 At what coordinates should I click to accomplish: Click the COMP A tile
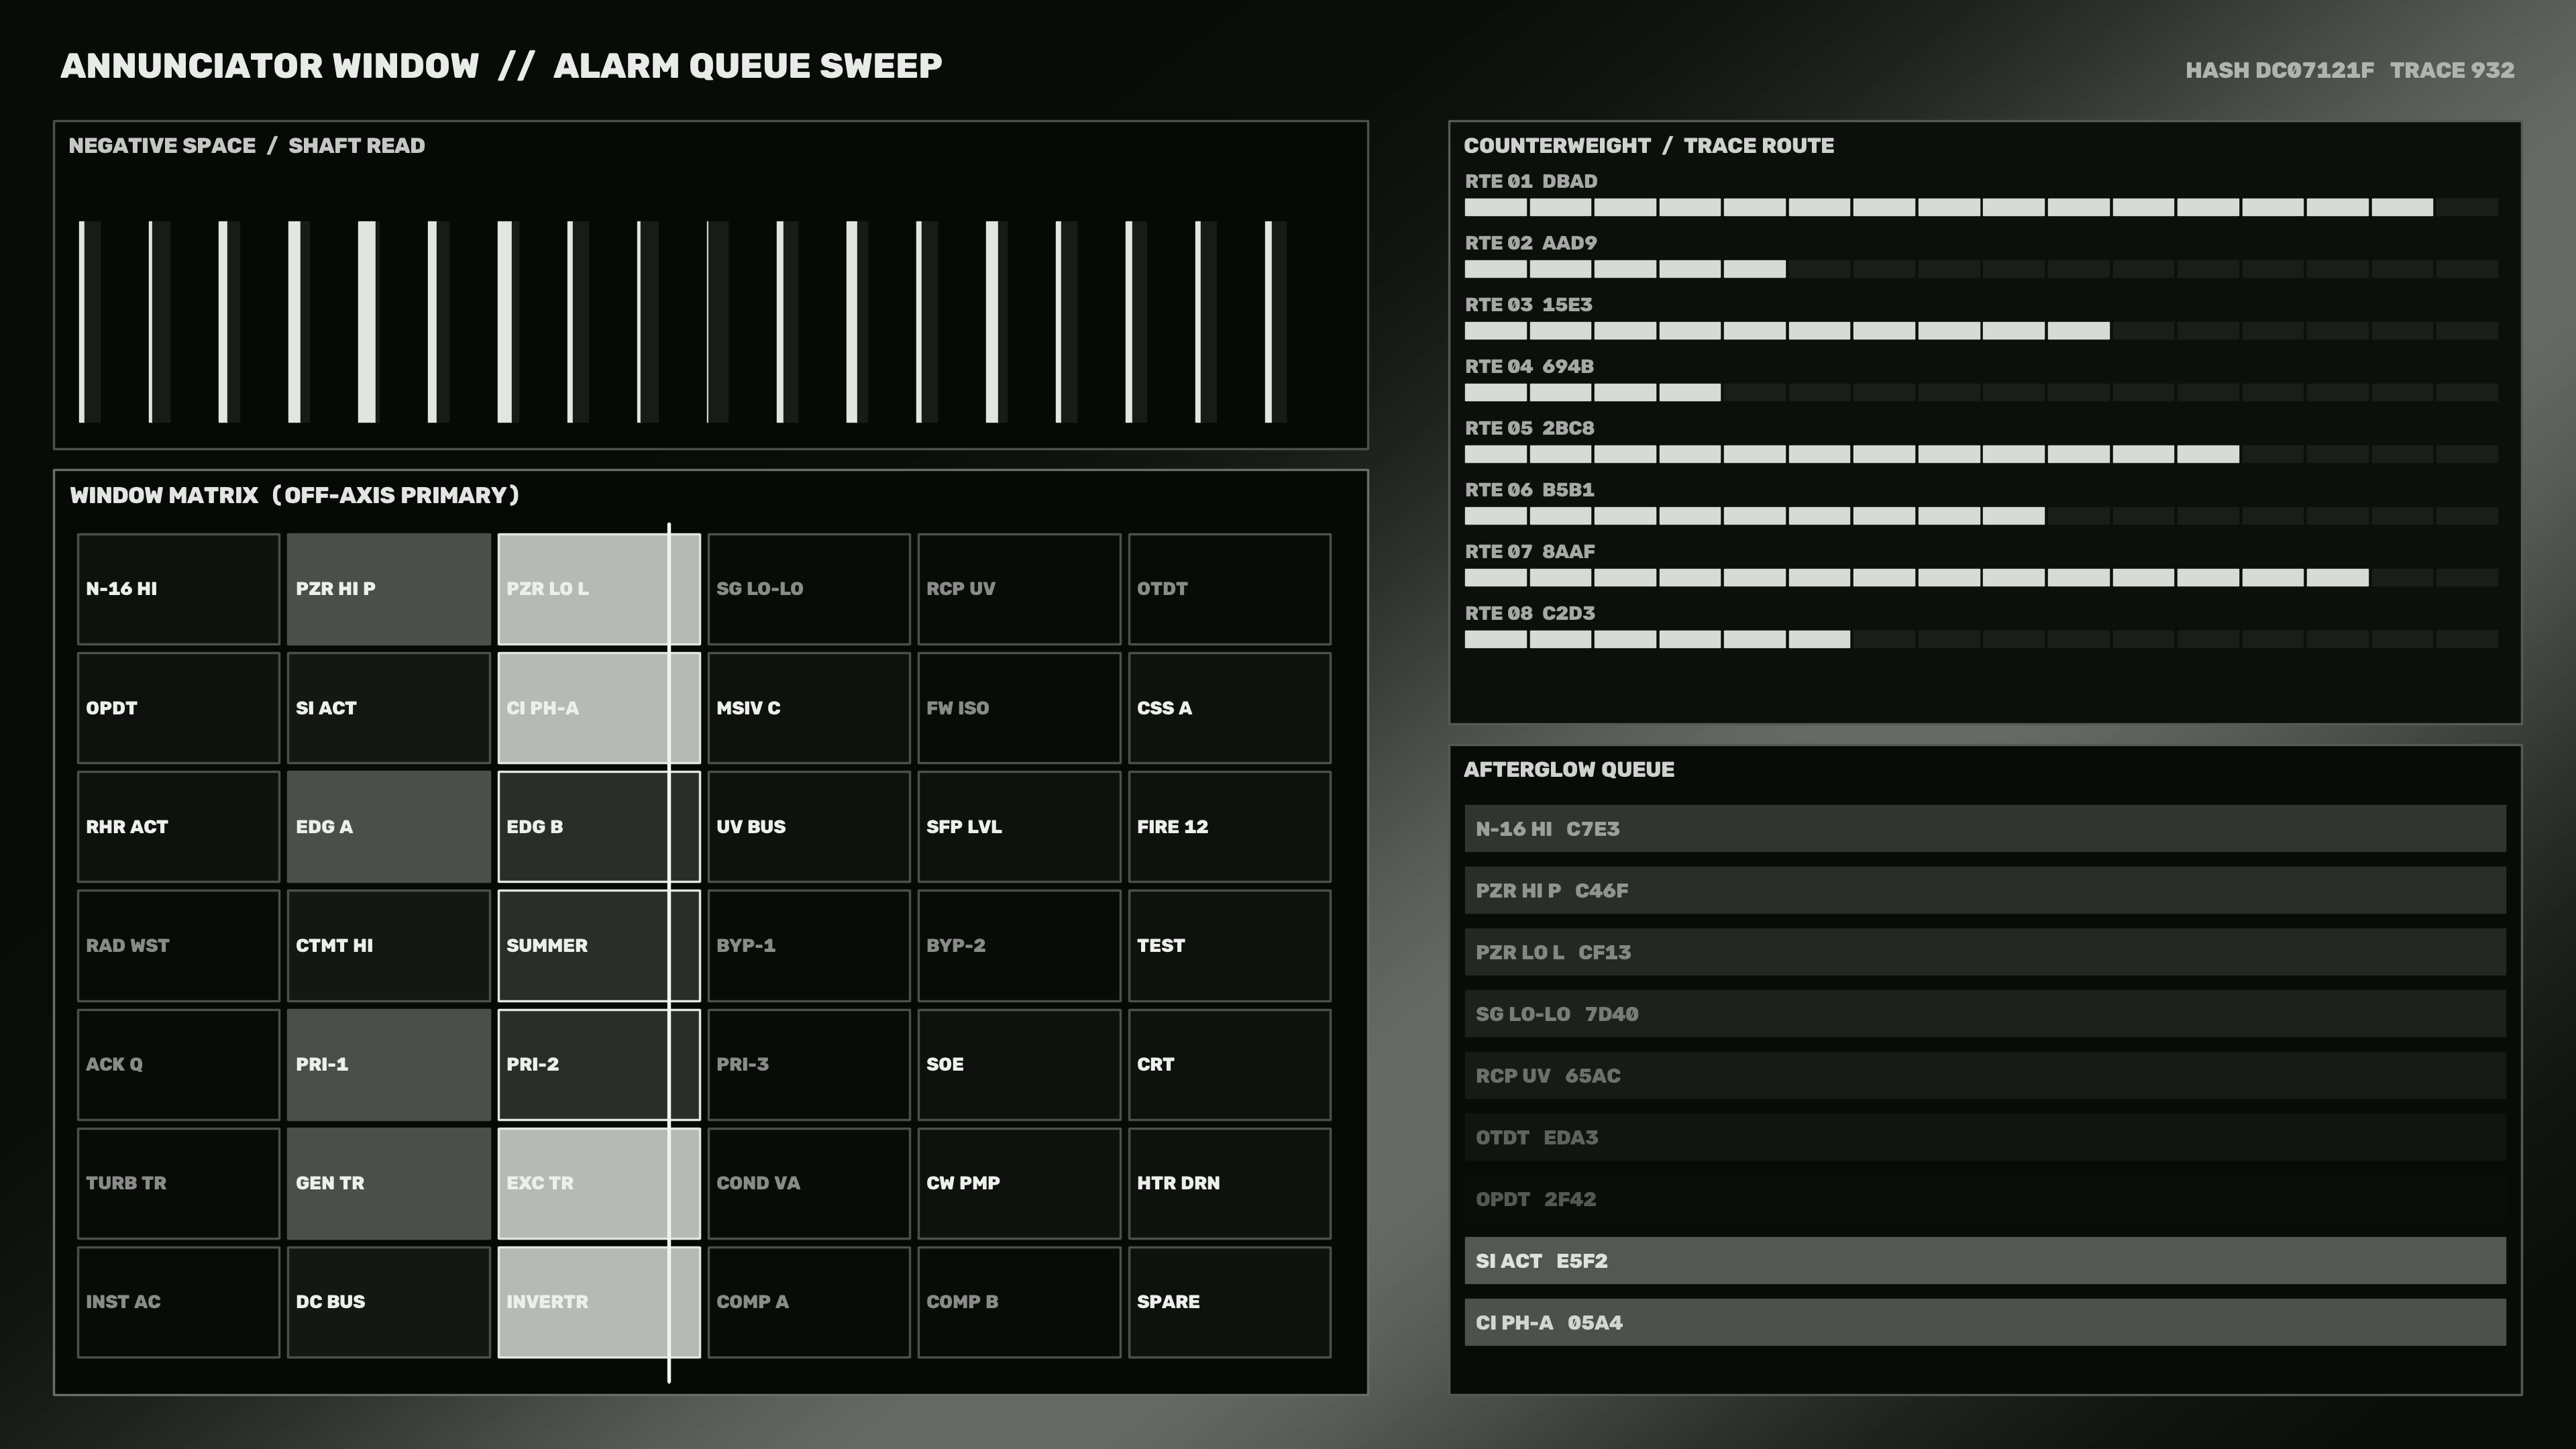[x=809, y=1302]
